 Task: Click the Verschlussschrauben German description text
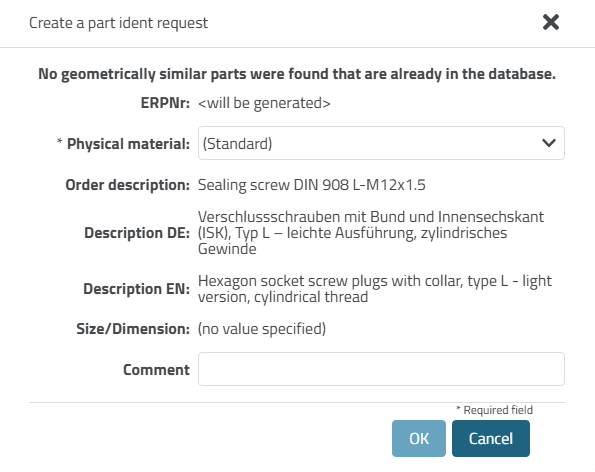click(371, 233)
